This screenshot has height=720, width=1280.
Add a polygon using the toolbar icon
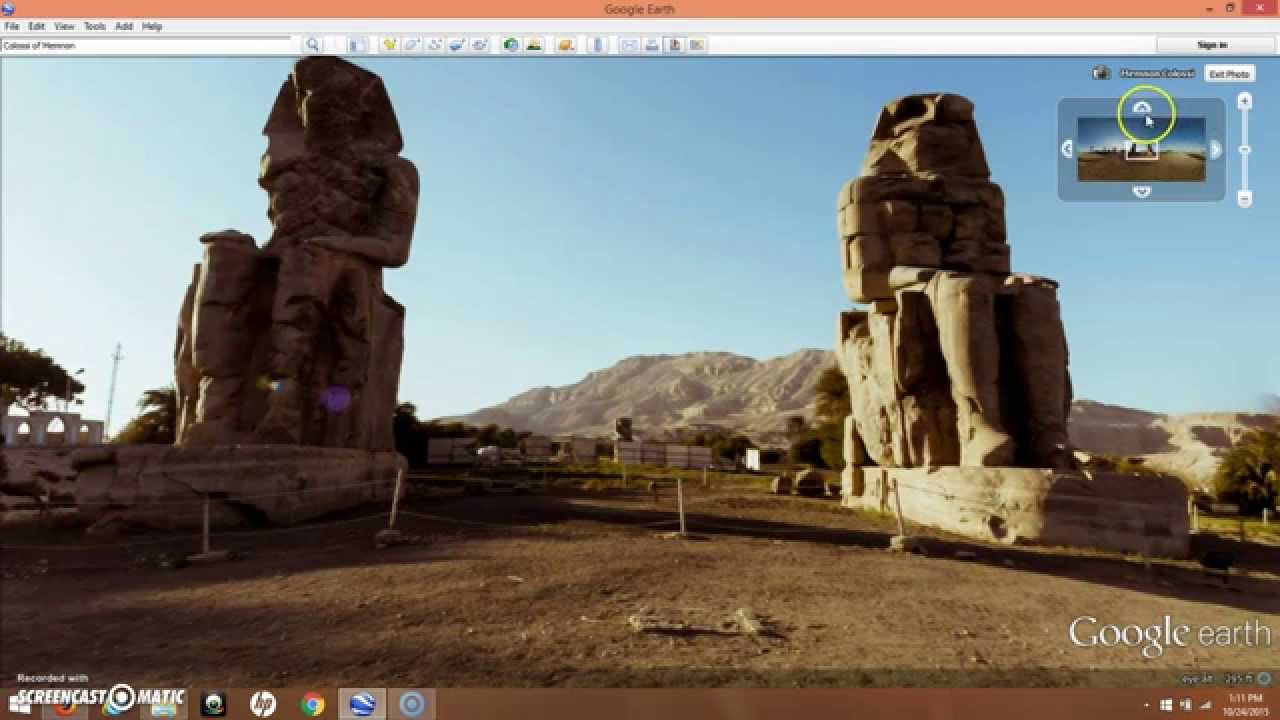[411, 45]
